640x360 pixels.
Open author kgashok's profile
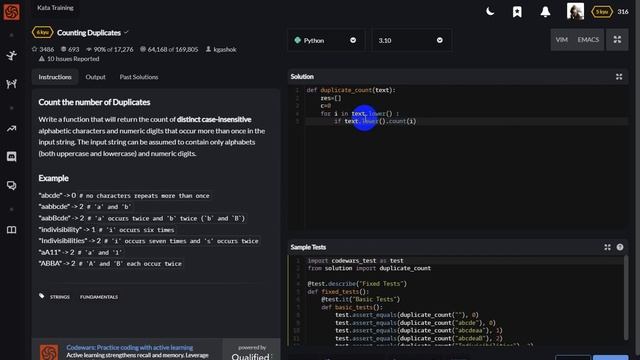(x=221, y=49)
